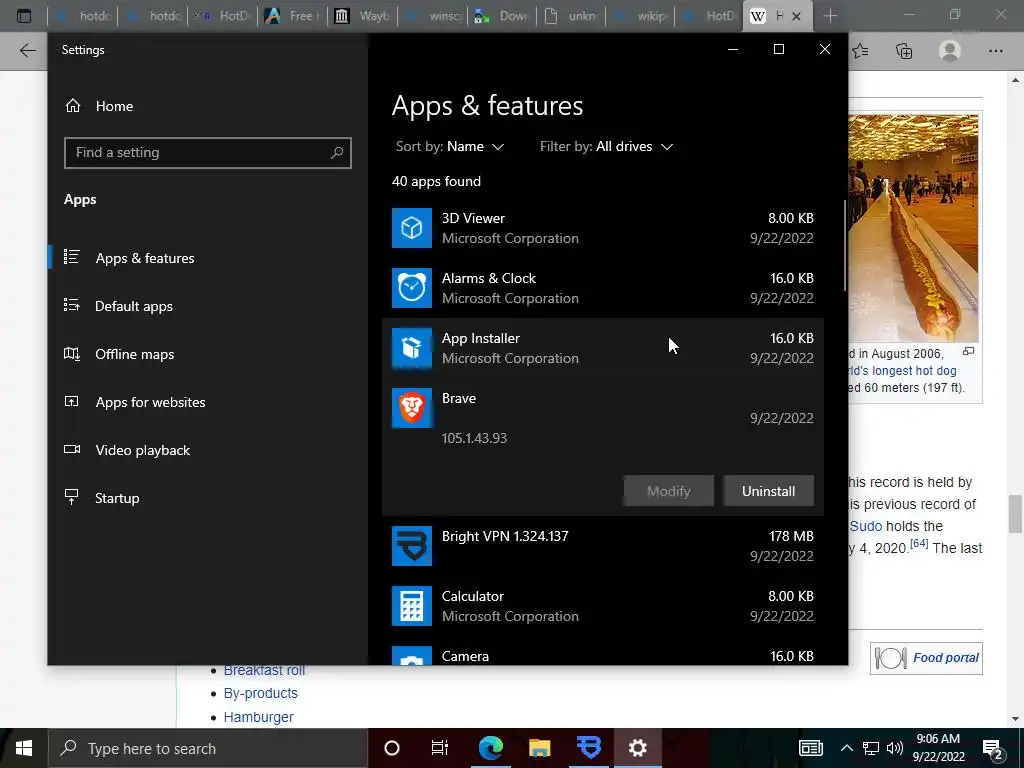Click the Find a setting search field
This screenshot has height=768, width=1024.
(208, 153)
